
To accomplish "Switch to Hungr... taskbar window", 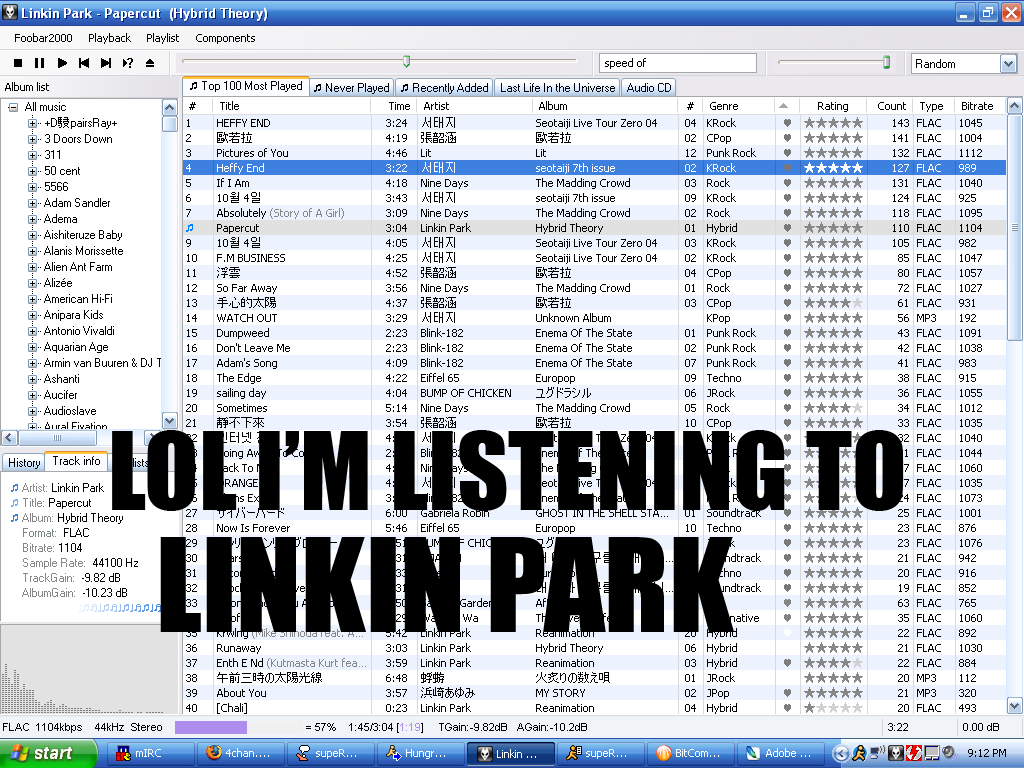I will pos(420,753).
